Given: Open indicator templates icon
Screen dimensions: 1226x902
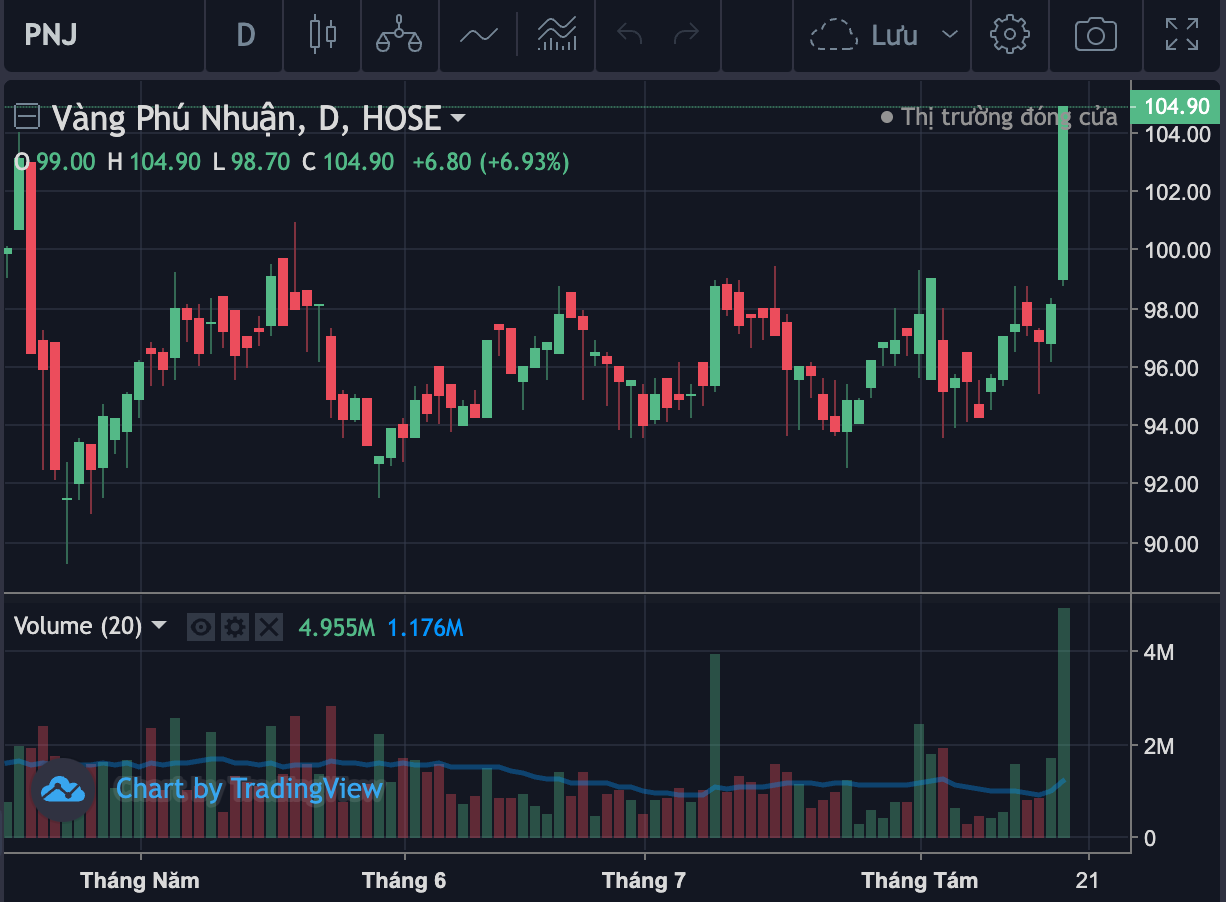Looking at the screenshot, I should (x=557, y=35).
